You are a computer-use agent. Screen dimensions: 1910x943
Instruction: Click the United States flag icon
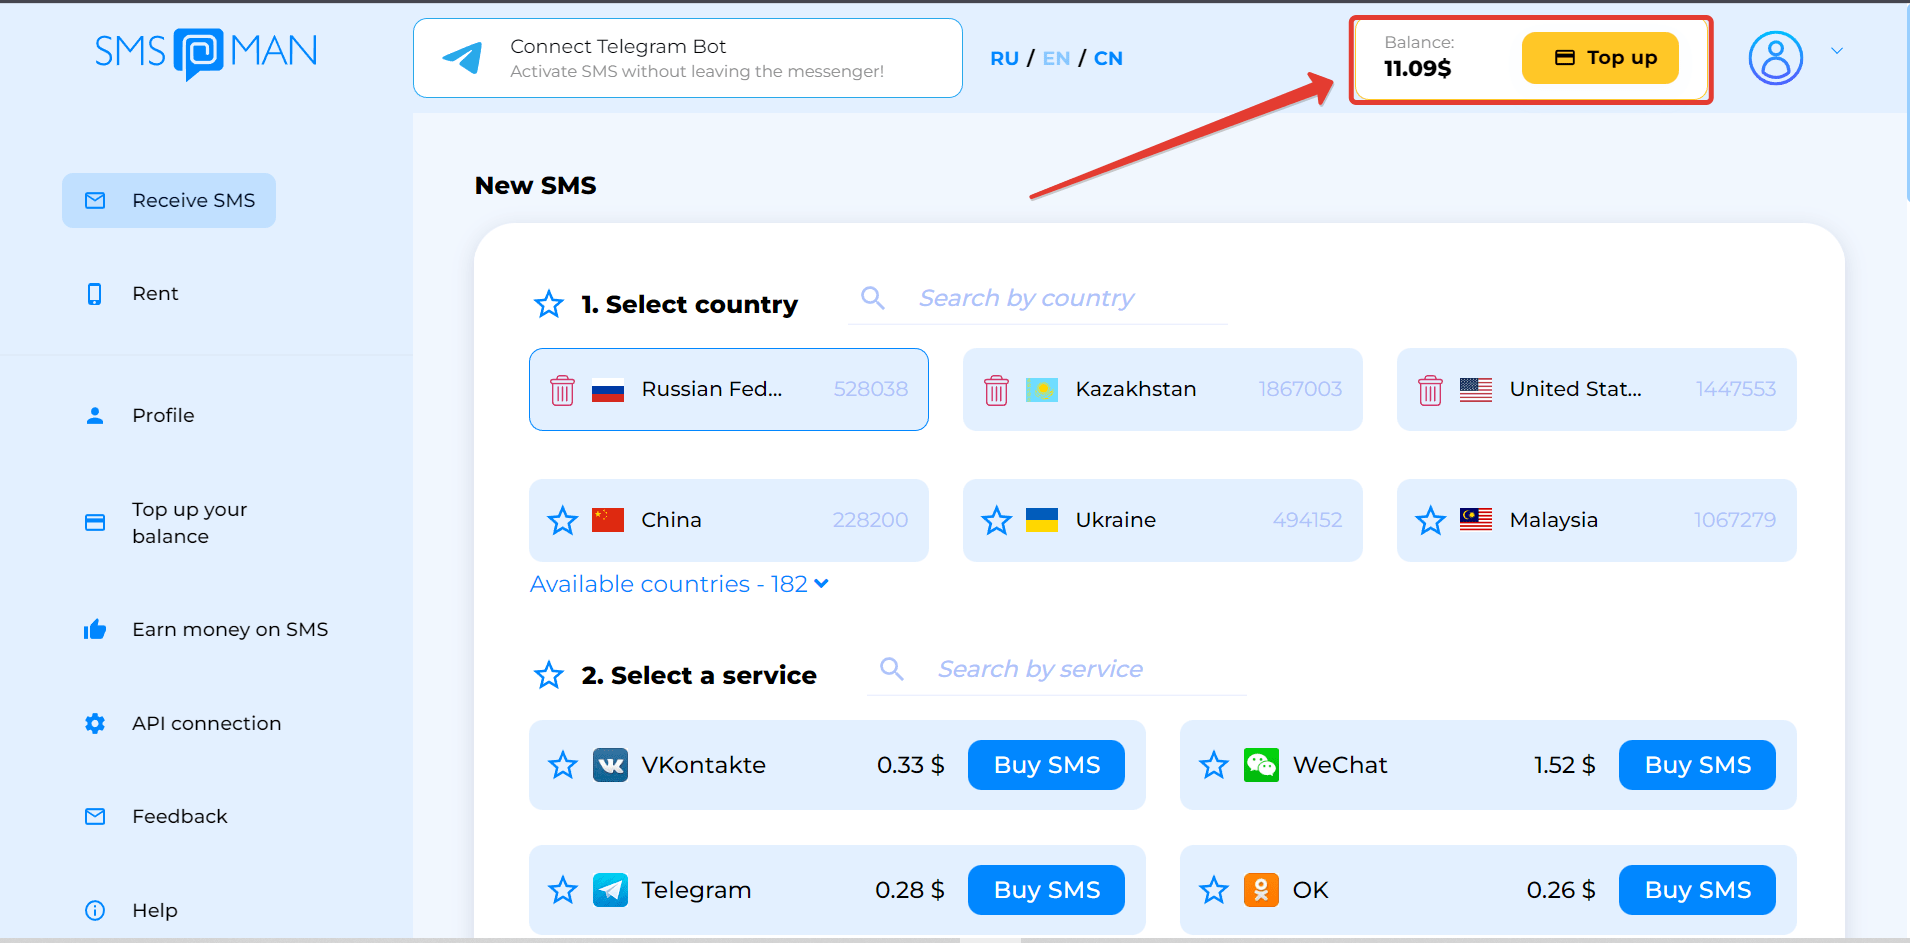pos(1476,390)
